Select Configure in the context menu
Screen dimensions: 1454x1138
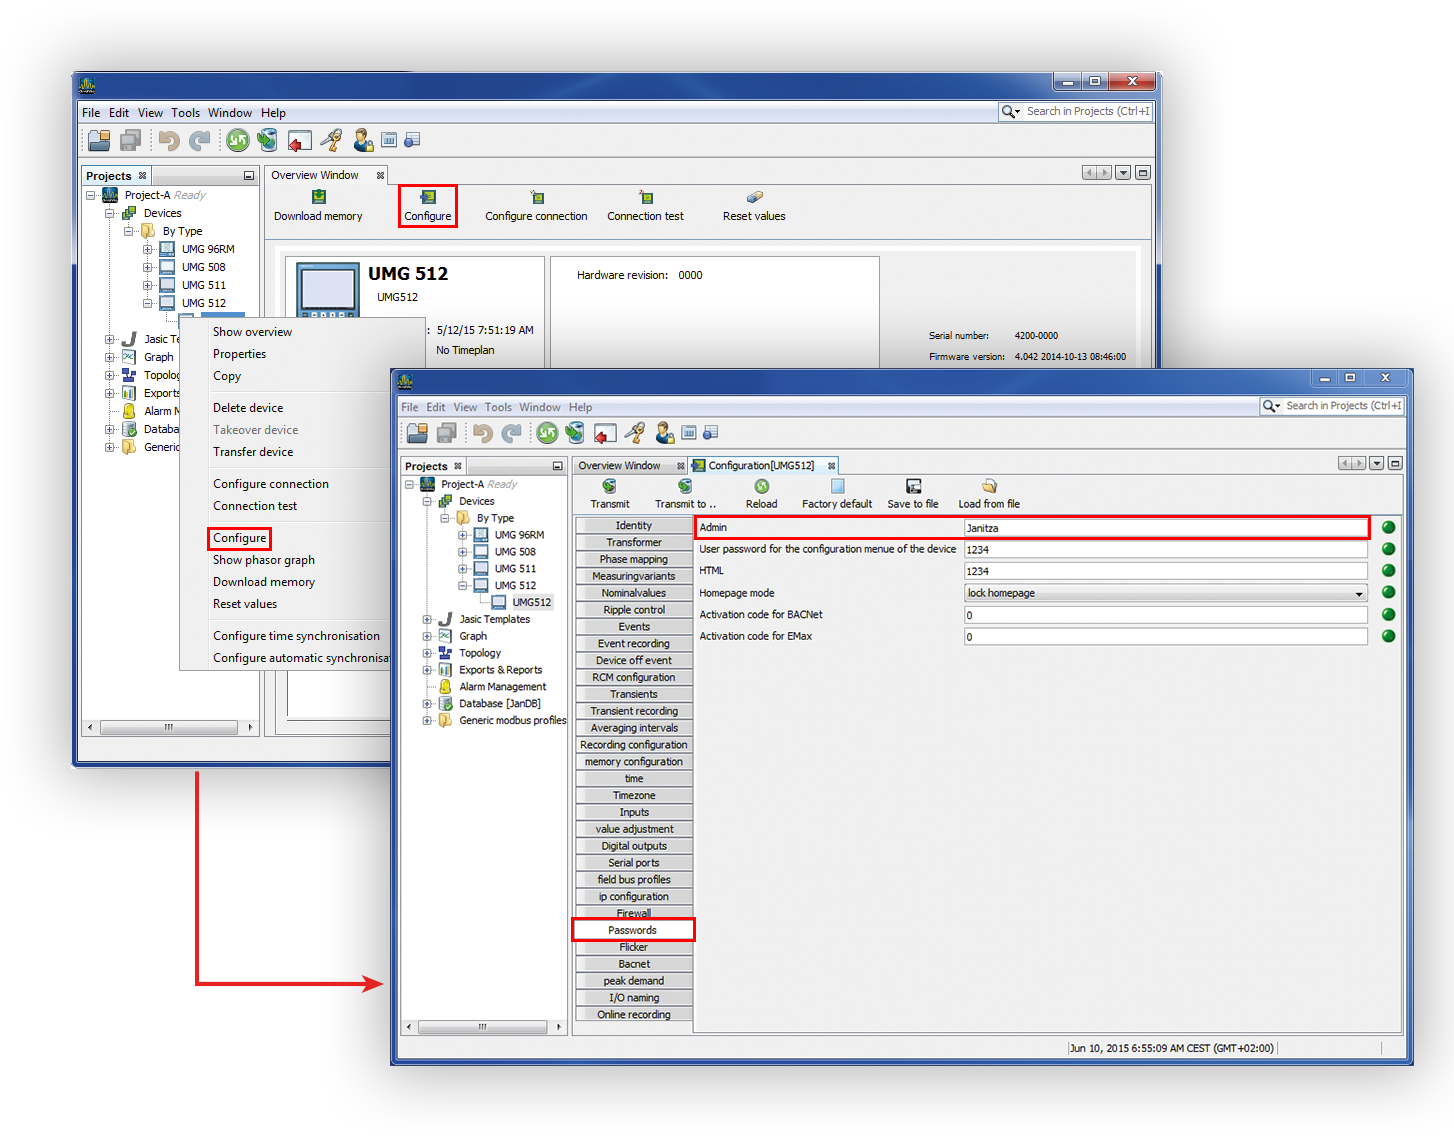pos(240,538)
